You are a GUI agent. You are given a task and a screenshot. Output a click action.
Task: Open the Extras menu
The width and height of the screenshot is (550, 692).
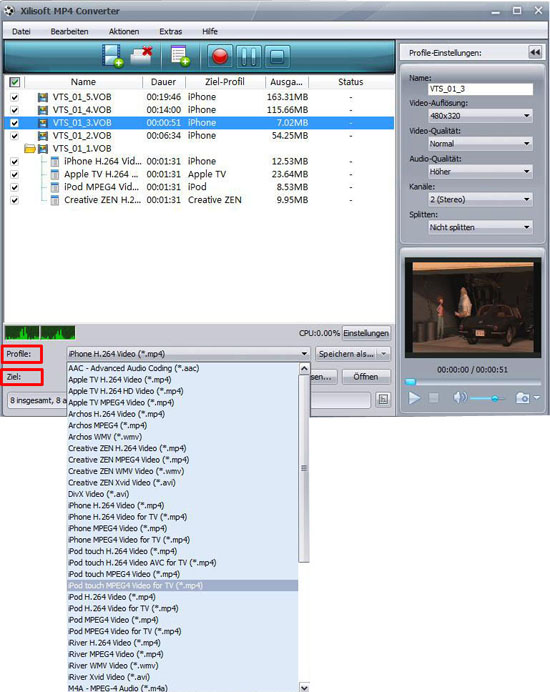coord(170,31)
